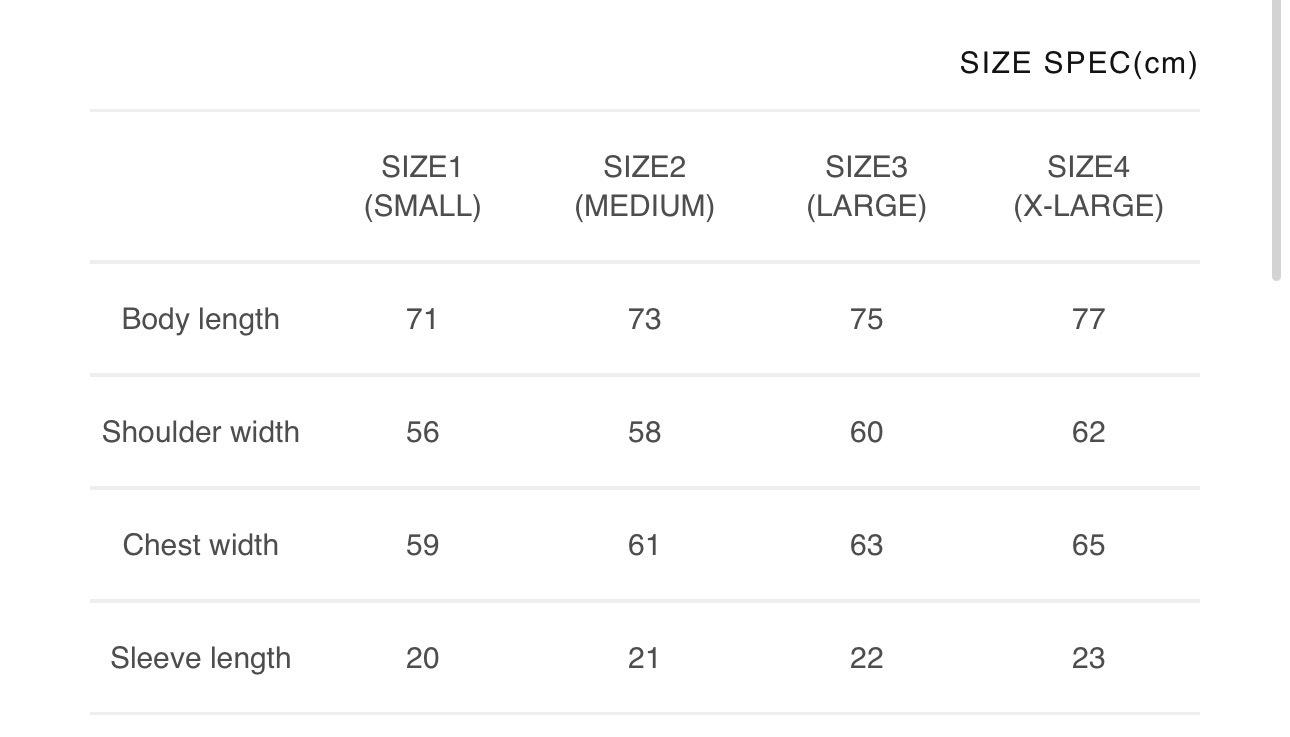Viewport: 1290px width, 737px height.
Task: Select the SIZE4 (X-LARGE) column header
Action: coord(1088,186)
